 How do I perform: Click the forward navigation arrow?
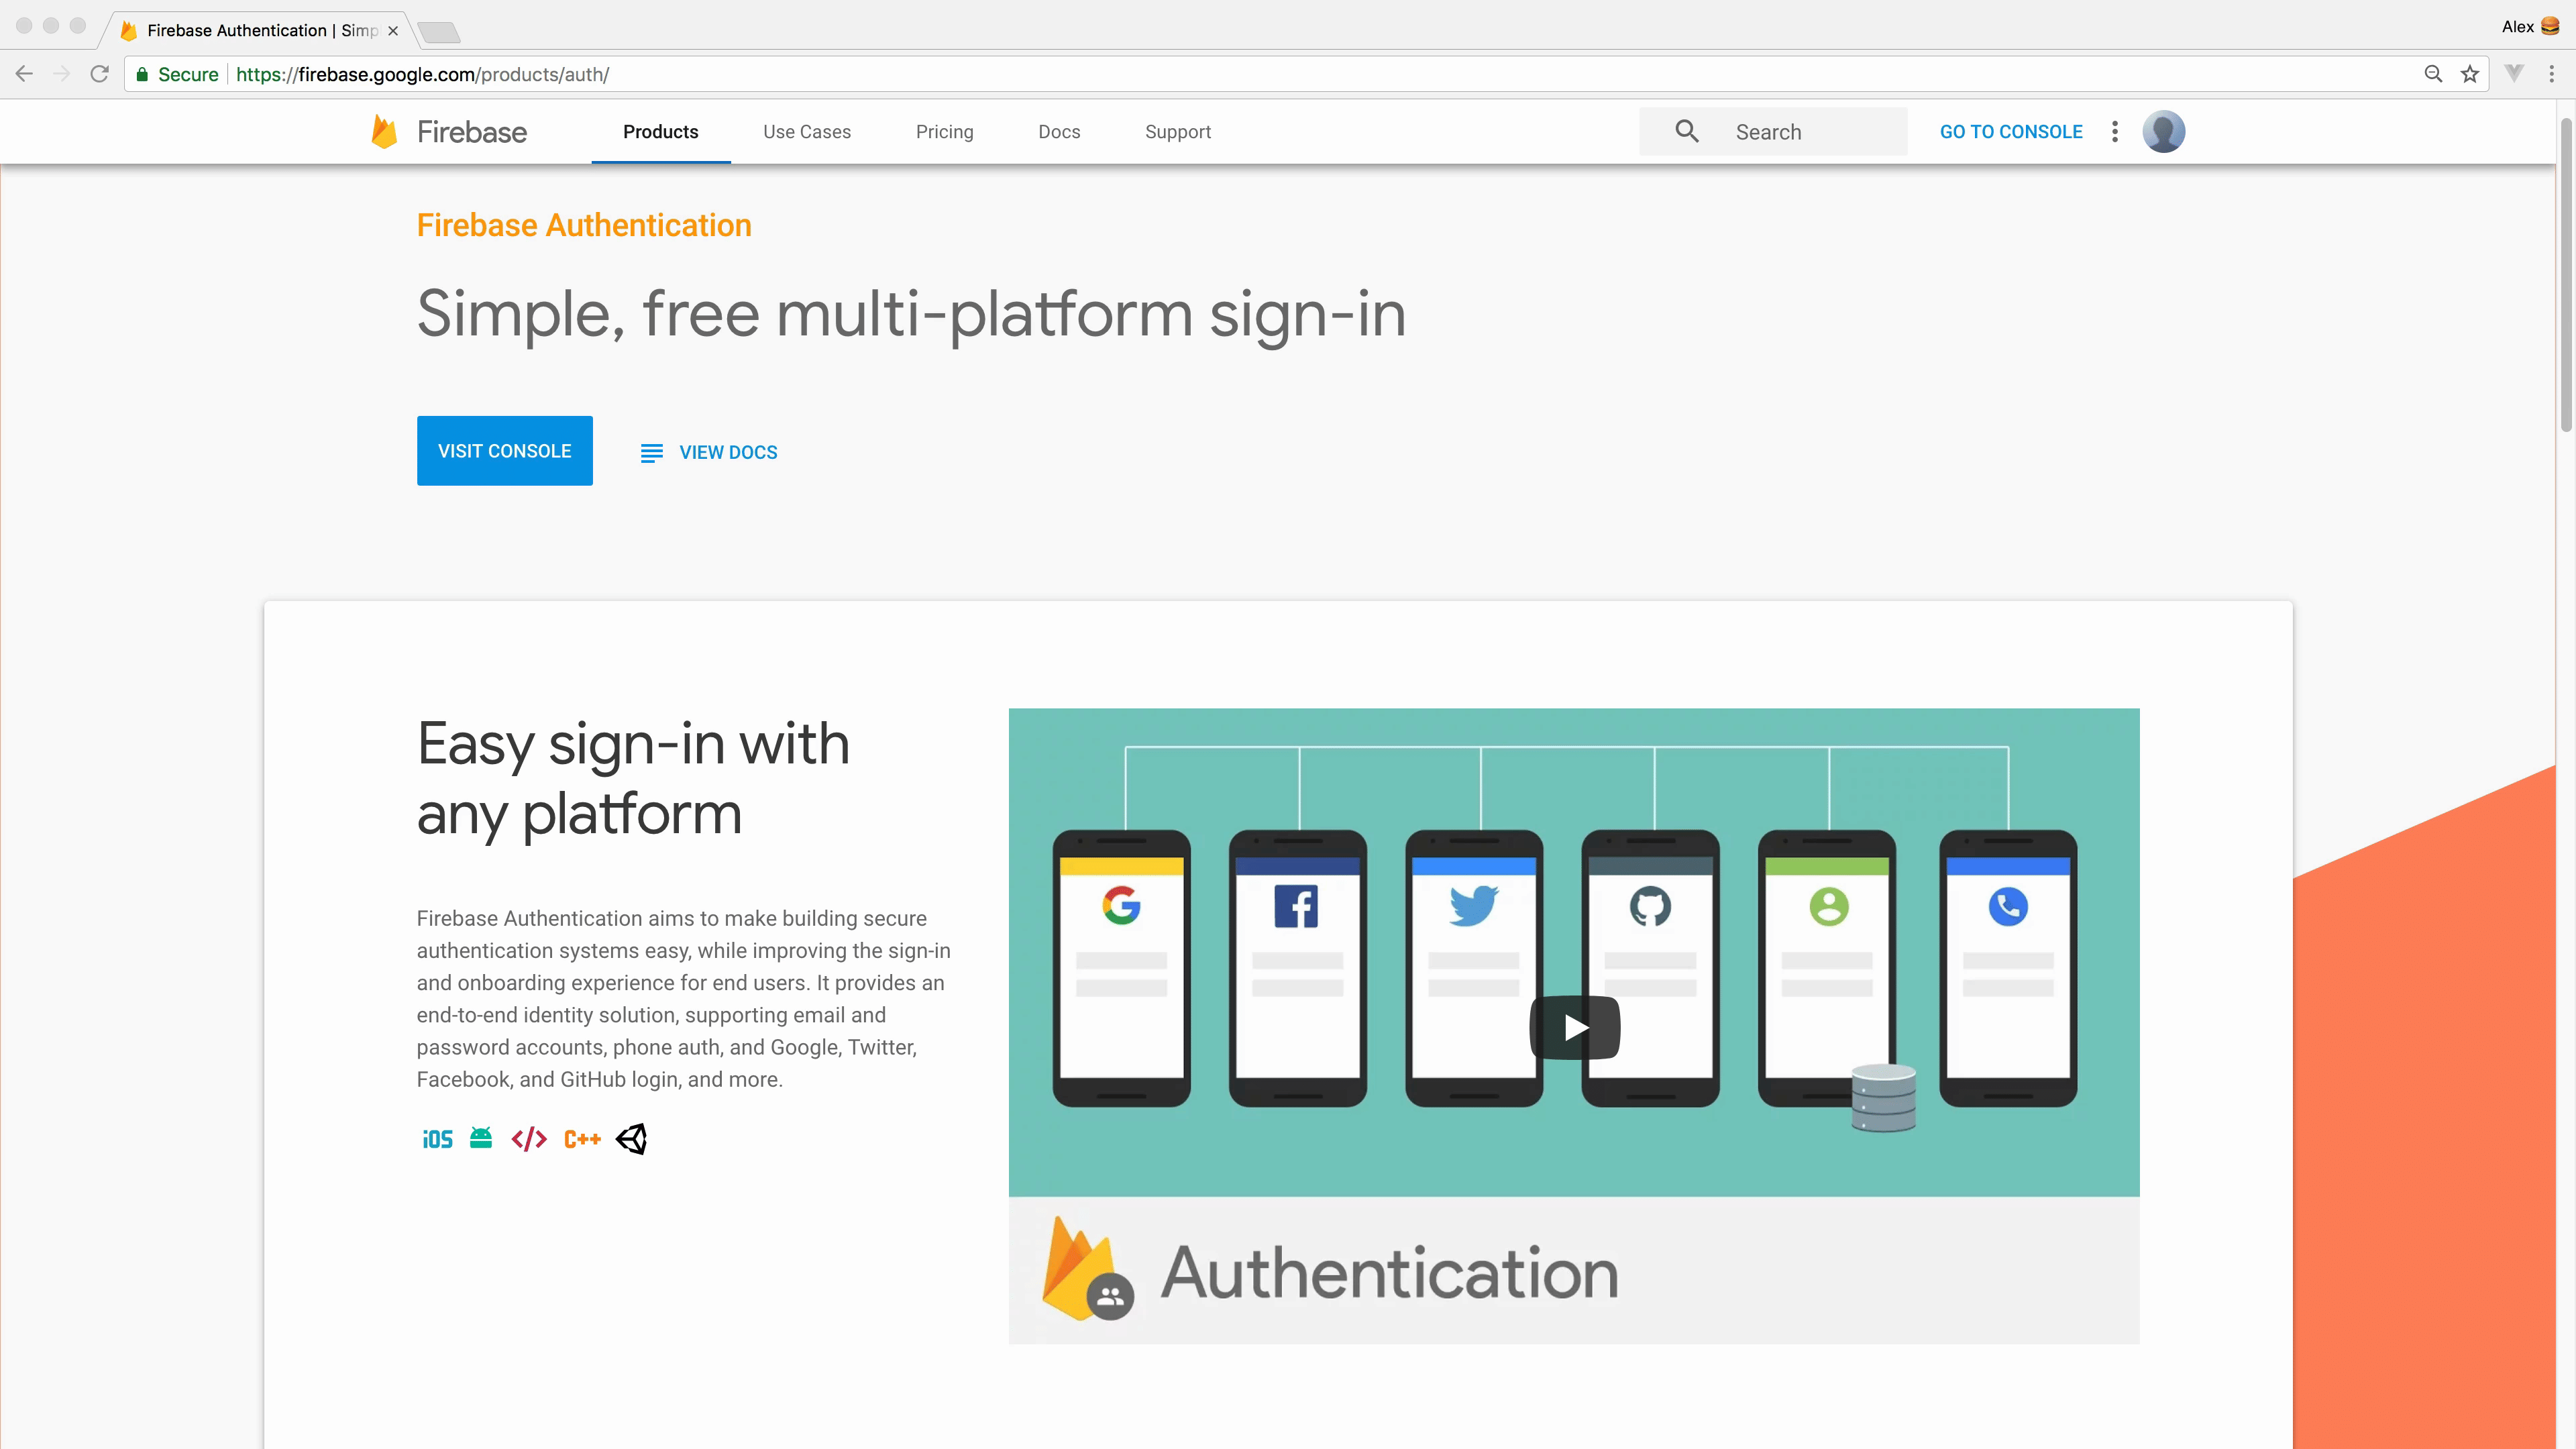(62, 74)
